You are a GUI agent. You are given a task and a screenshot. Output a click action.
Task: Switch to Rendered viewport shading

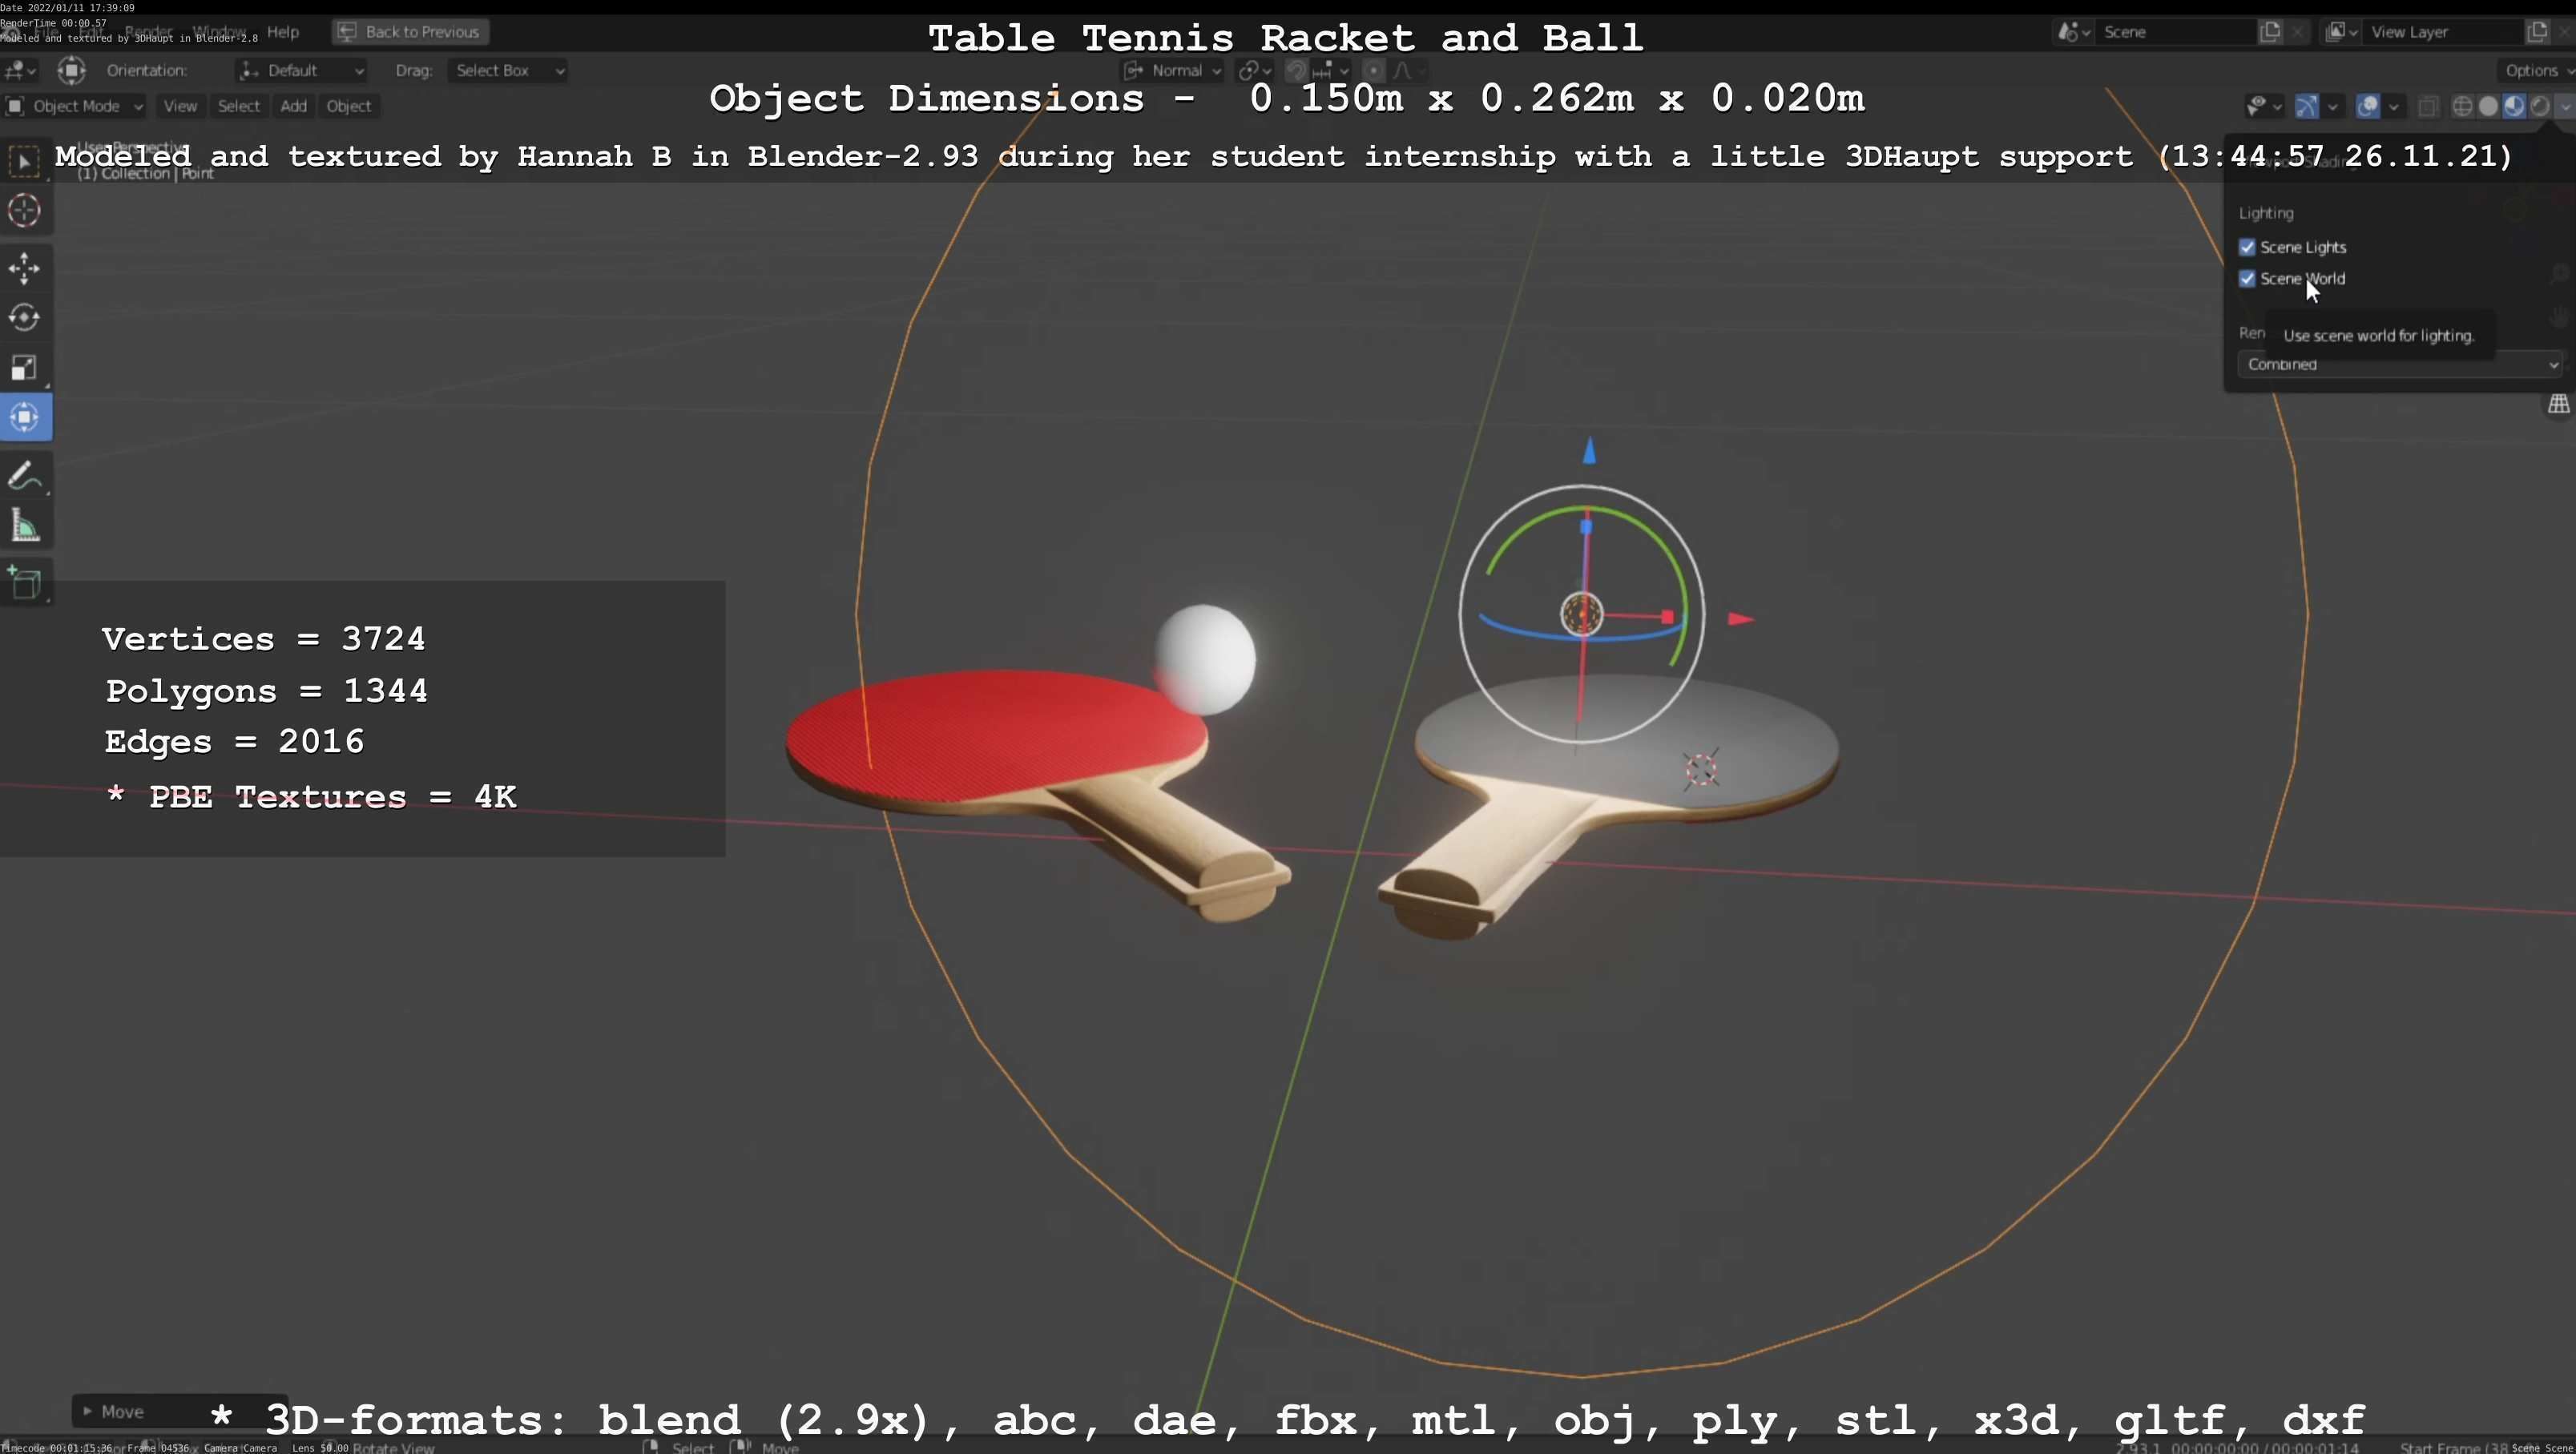click(x=2540, y=106)
